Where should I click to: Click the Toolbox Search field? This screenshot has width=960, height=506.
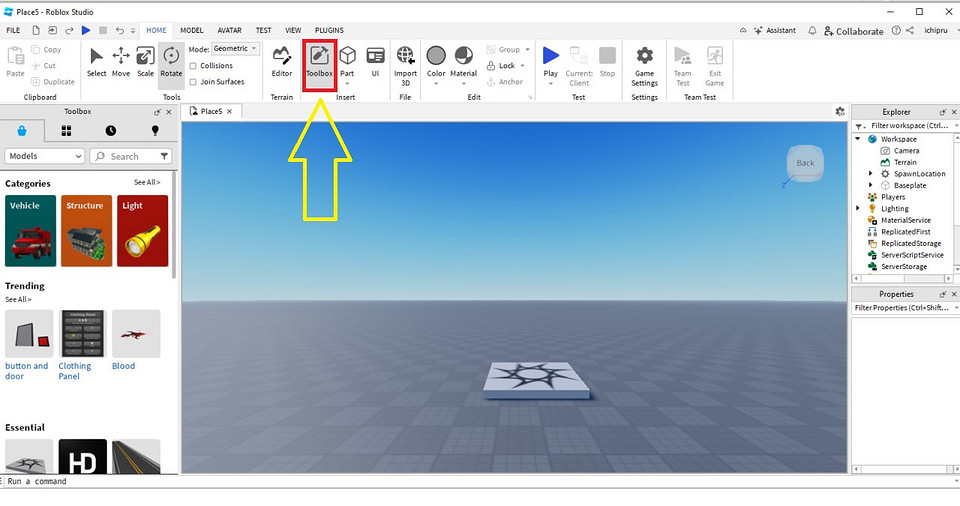pos(132,156)
